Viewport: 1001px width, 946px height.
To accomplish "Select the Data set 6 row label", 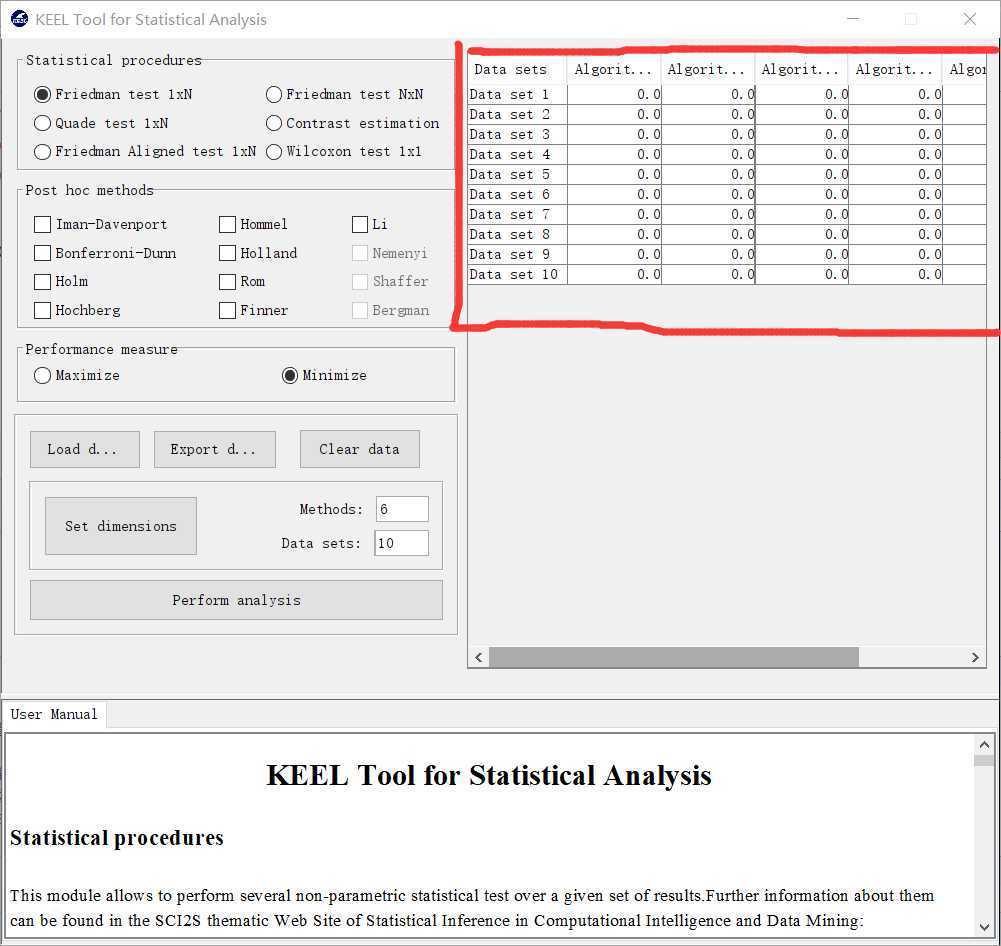I will coord(517,195).
